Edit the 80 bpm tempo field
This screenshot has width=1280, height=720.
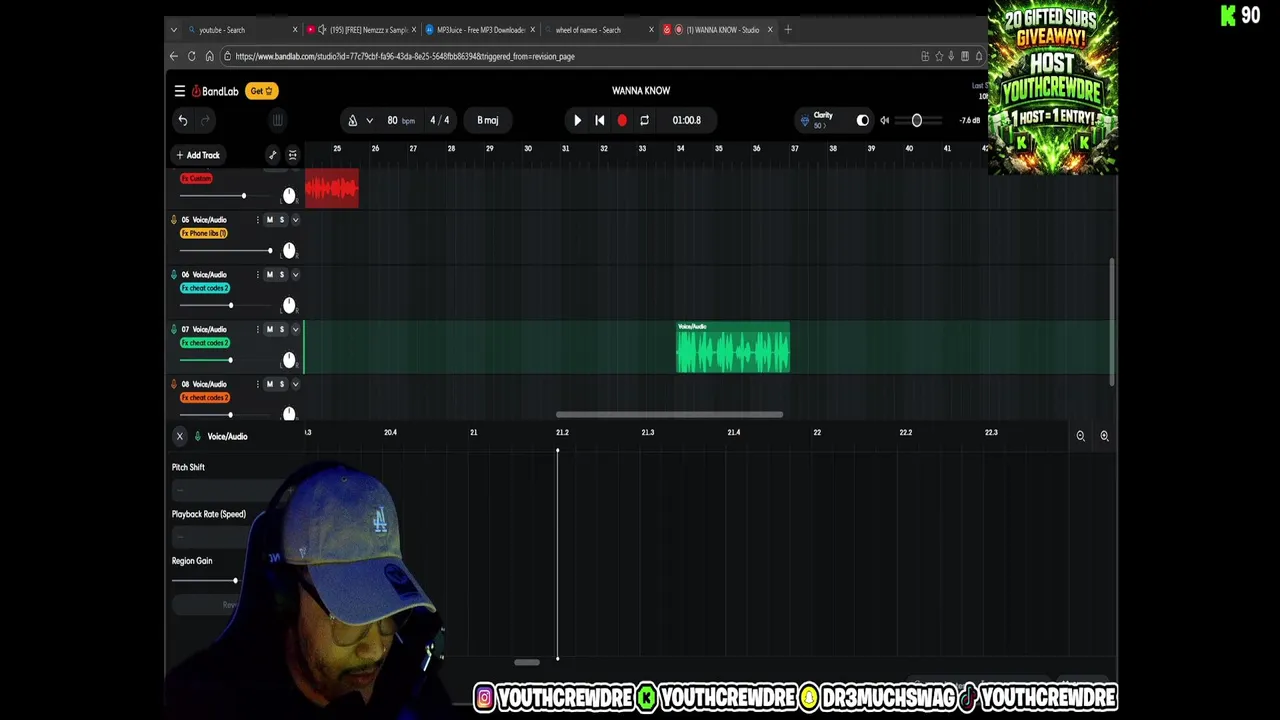pyautogui.click(x=401, y=120)
